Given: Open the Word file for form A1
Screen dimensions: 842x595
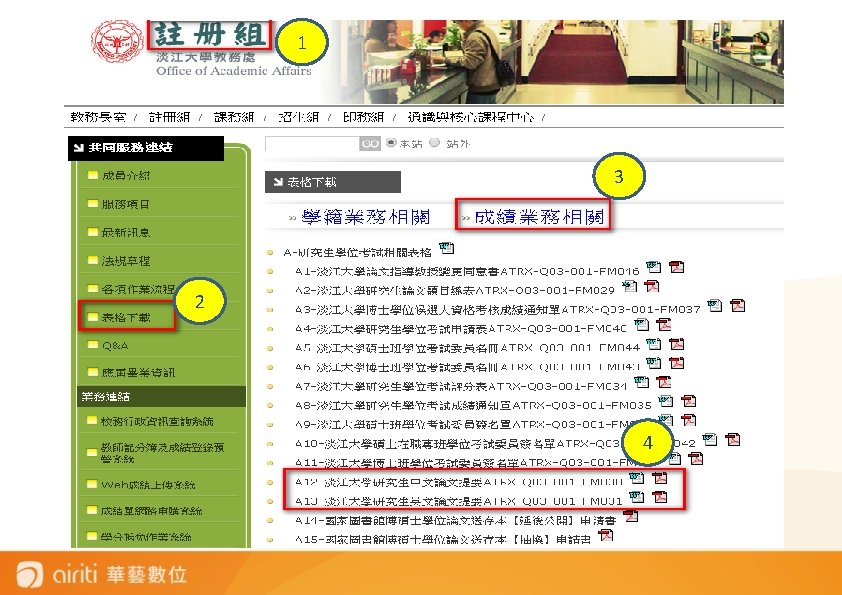Looking at the screenshot, I should [653, 267].
